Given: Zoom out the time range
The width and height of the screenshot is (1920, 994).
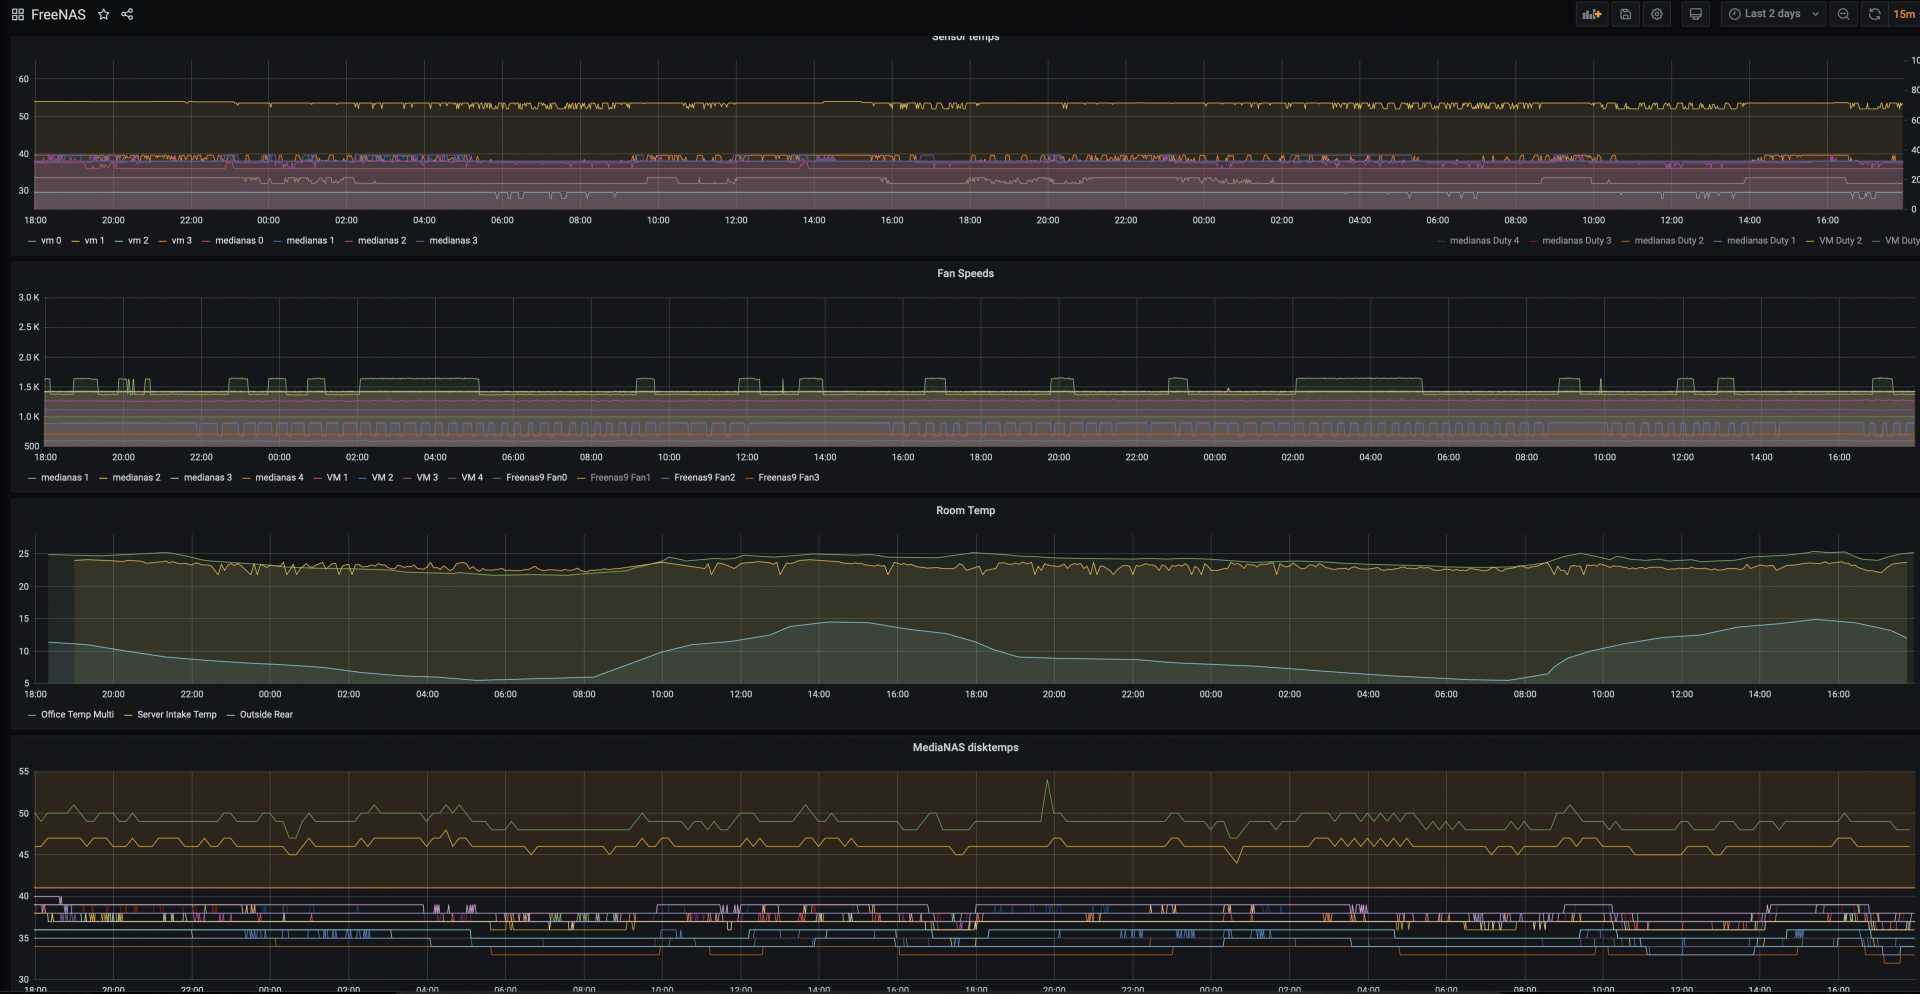Looking at the screenshot, I should (x=1843, y=14).
